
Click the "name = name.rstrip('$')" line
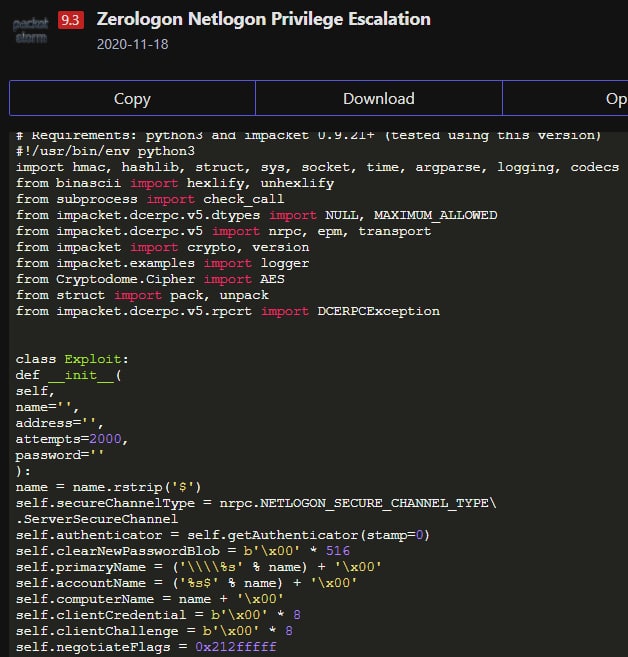click(109, 487)
